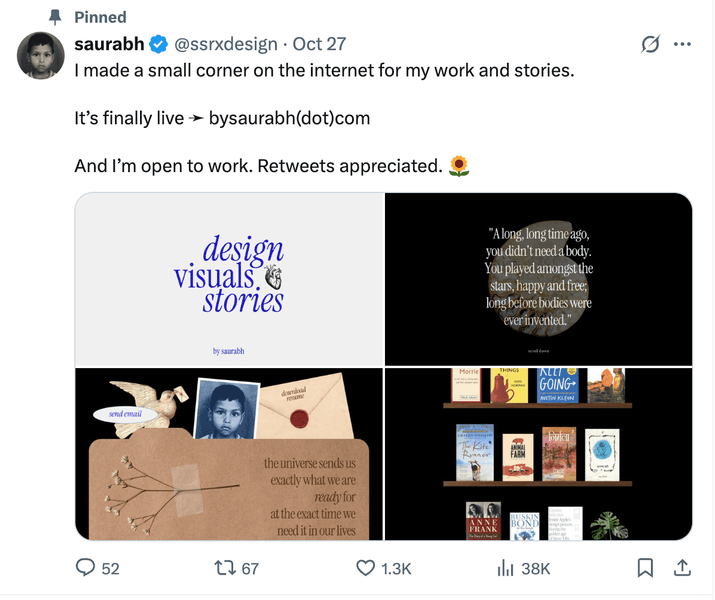The image size is (715, 600).
Task: Click the Oct 27 timestamp
Action: coord(319,44)
